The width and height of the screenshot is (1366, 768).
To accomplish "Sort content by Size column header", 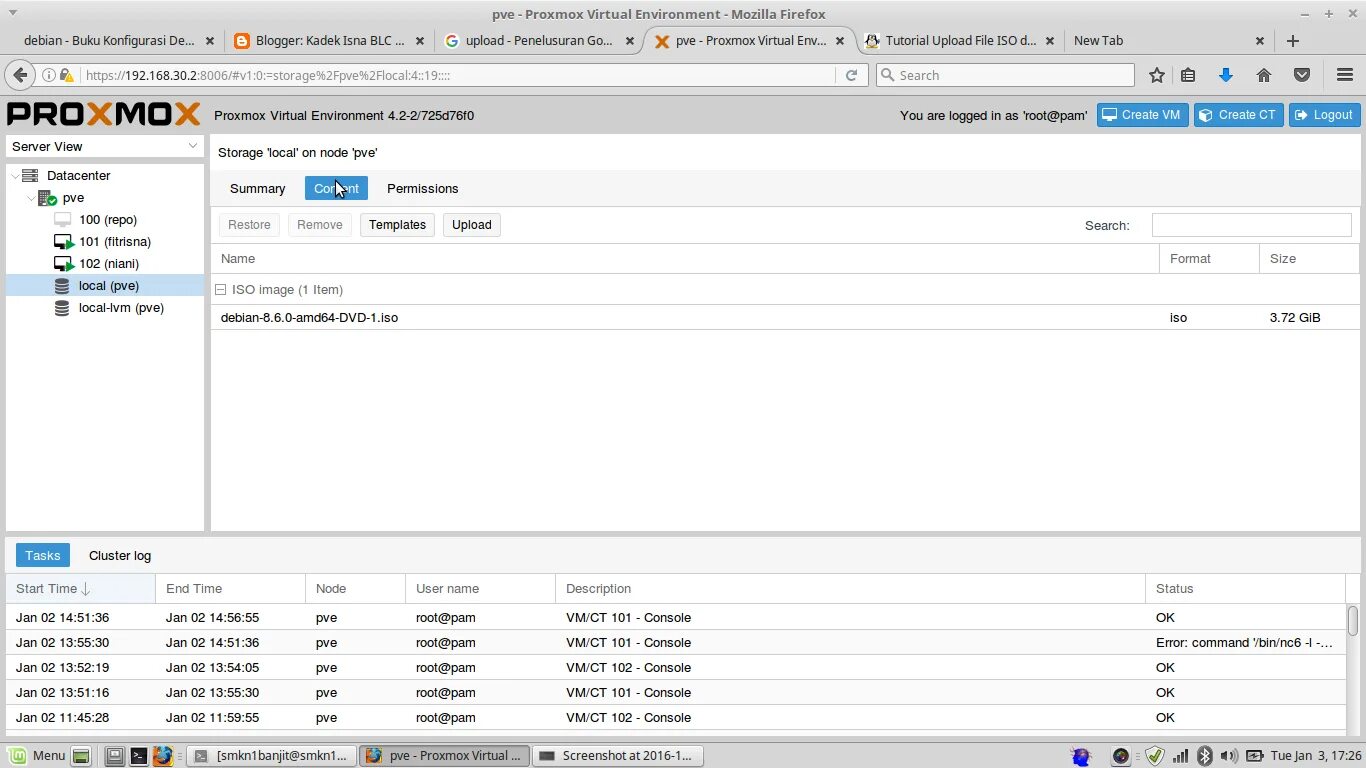I will 1309,259.
